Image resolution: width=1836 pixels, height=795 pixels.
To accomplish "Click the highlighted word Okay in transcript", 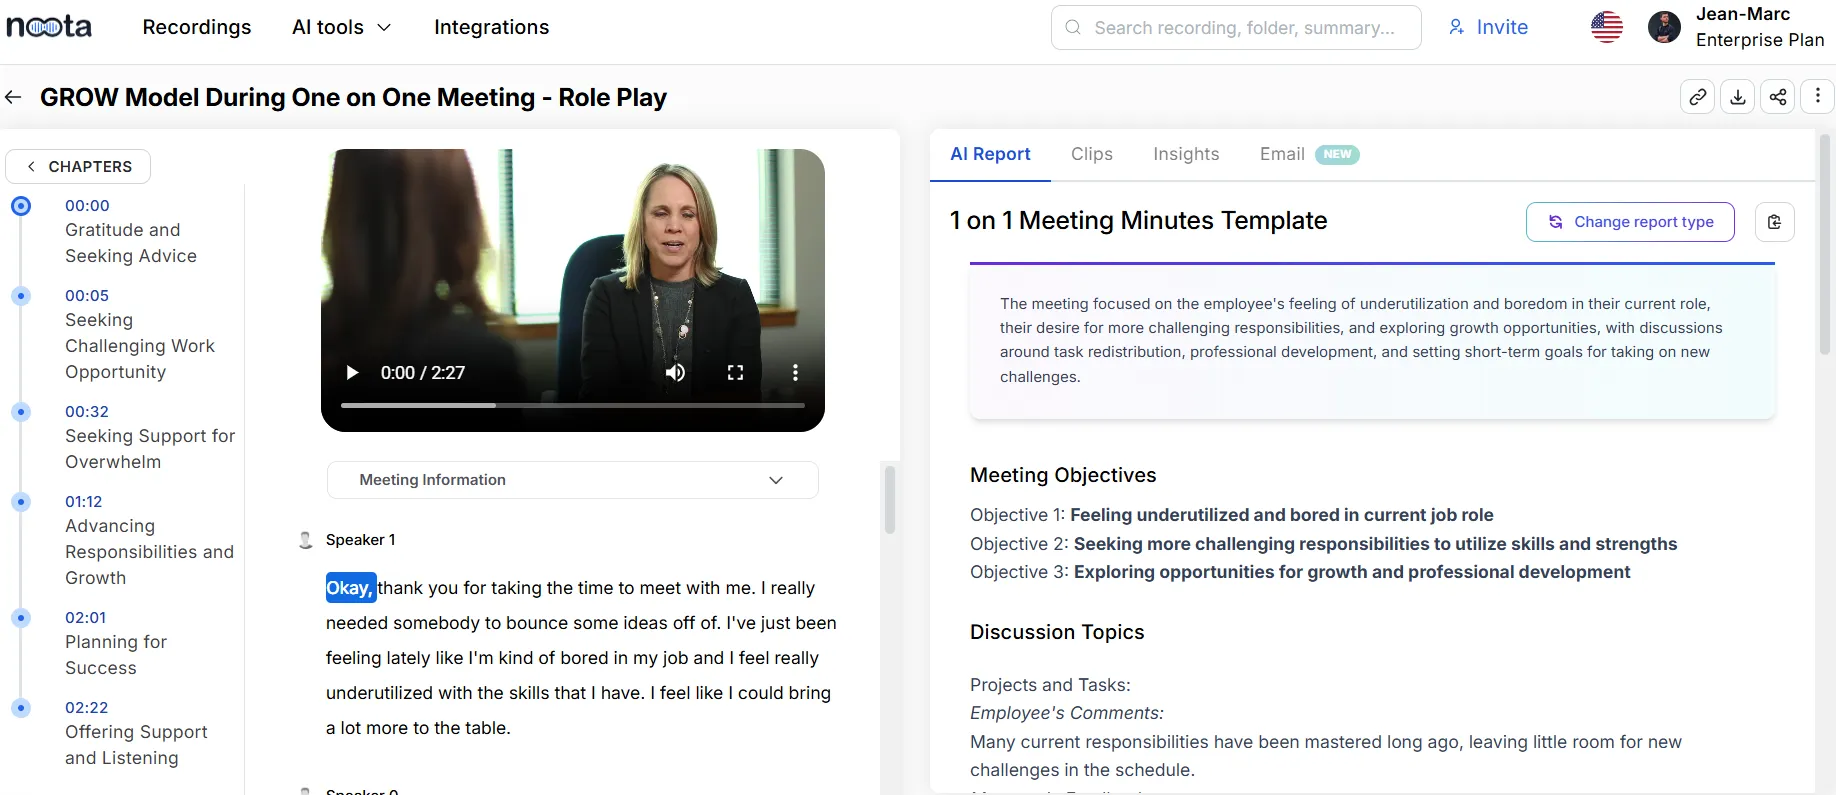I will [350, 588].
